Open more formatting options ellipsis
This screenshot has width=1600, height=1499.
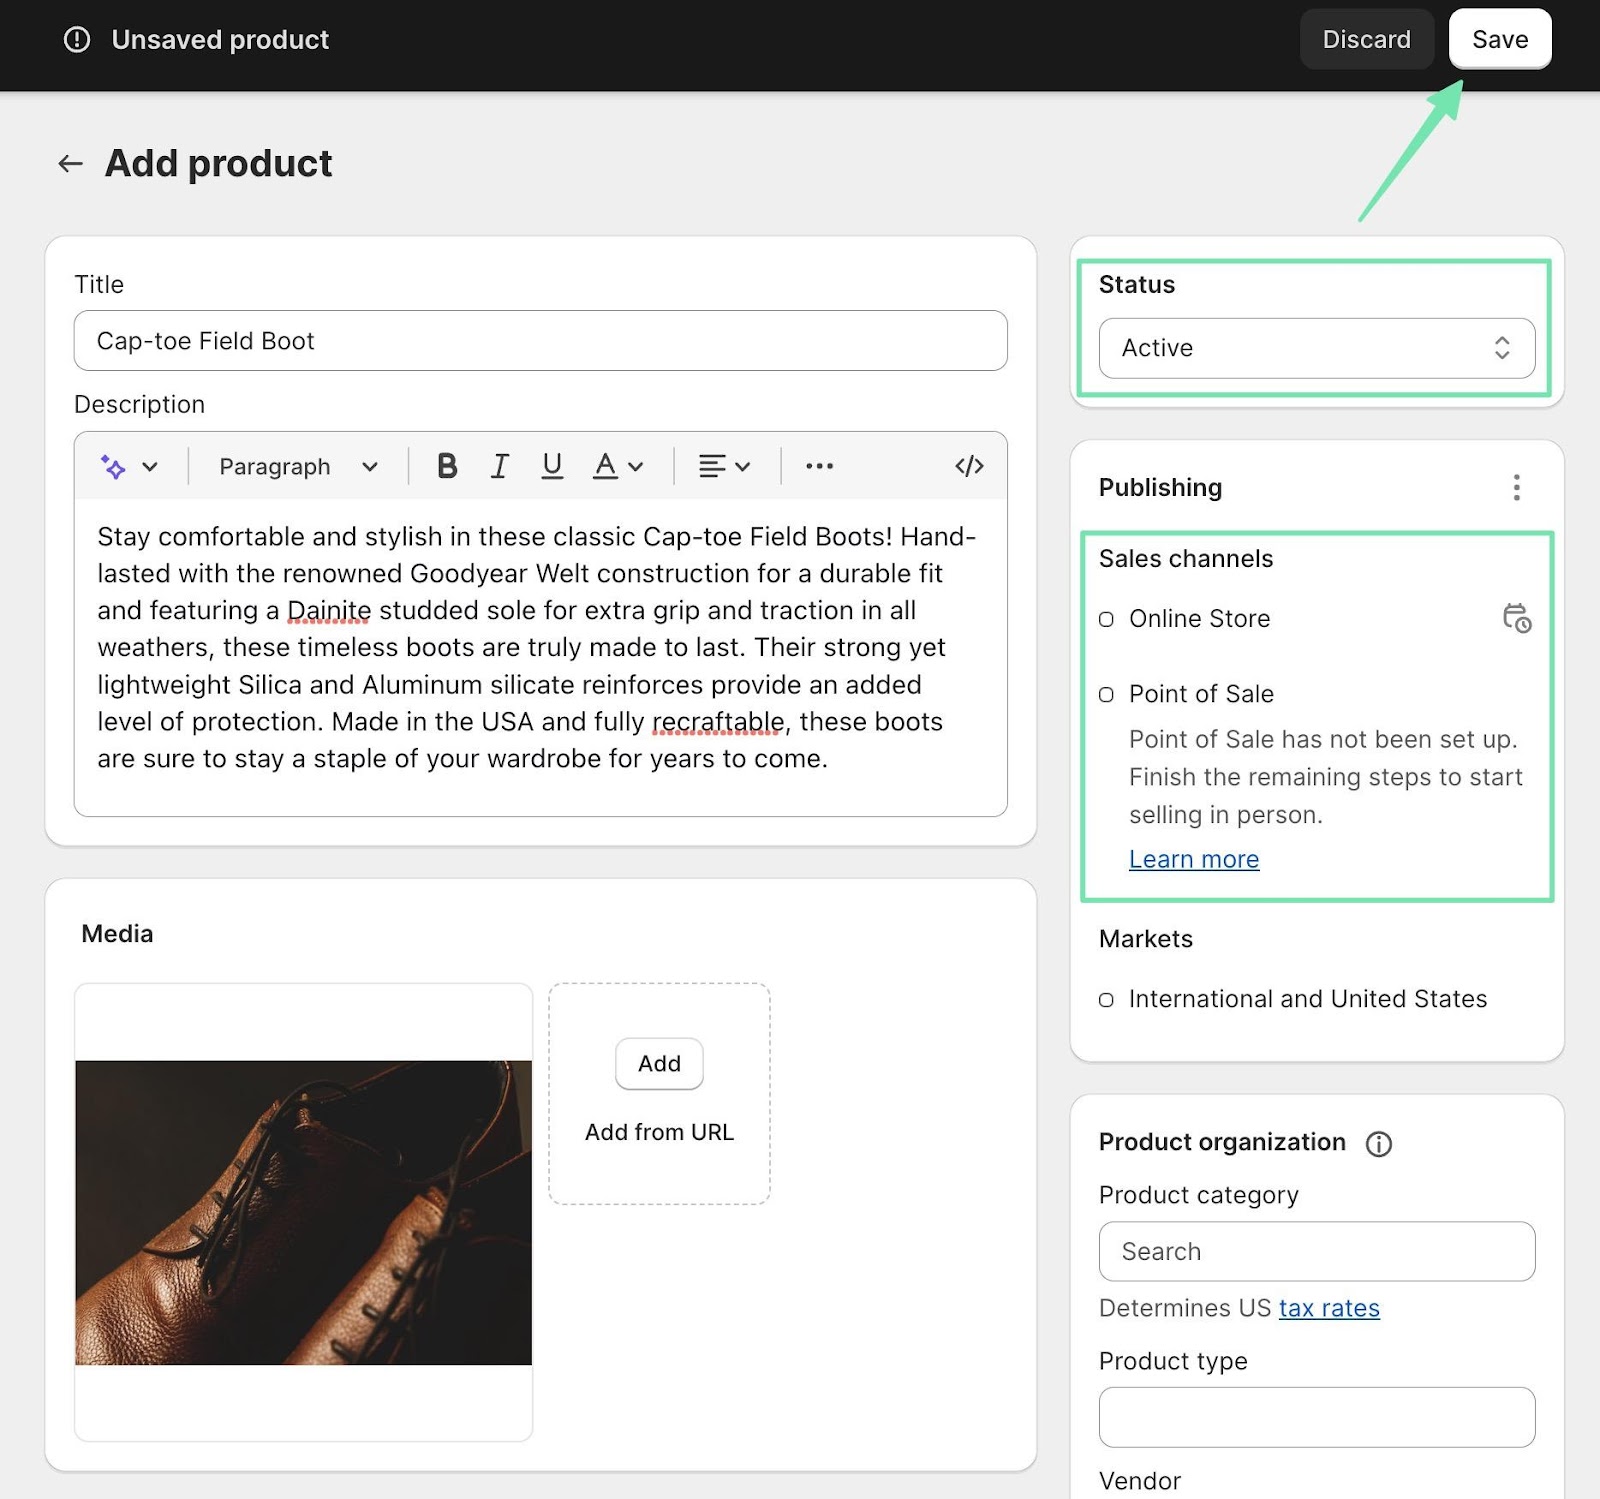click(x=819, y=466)
